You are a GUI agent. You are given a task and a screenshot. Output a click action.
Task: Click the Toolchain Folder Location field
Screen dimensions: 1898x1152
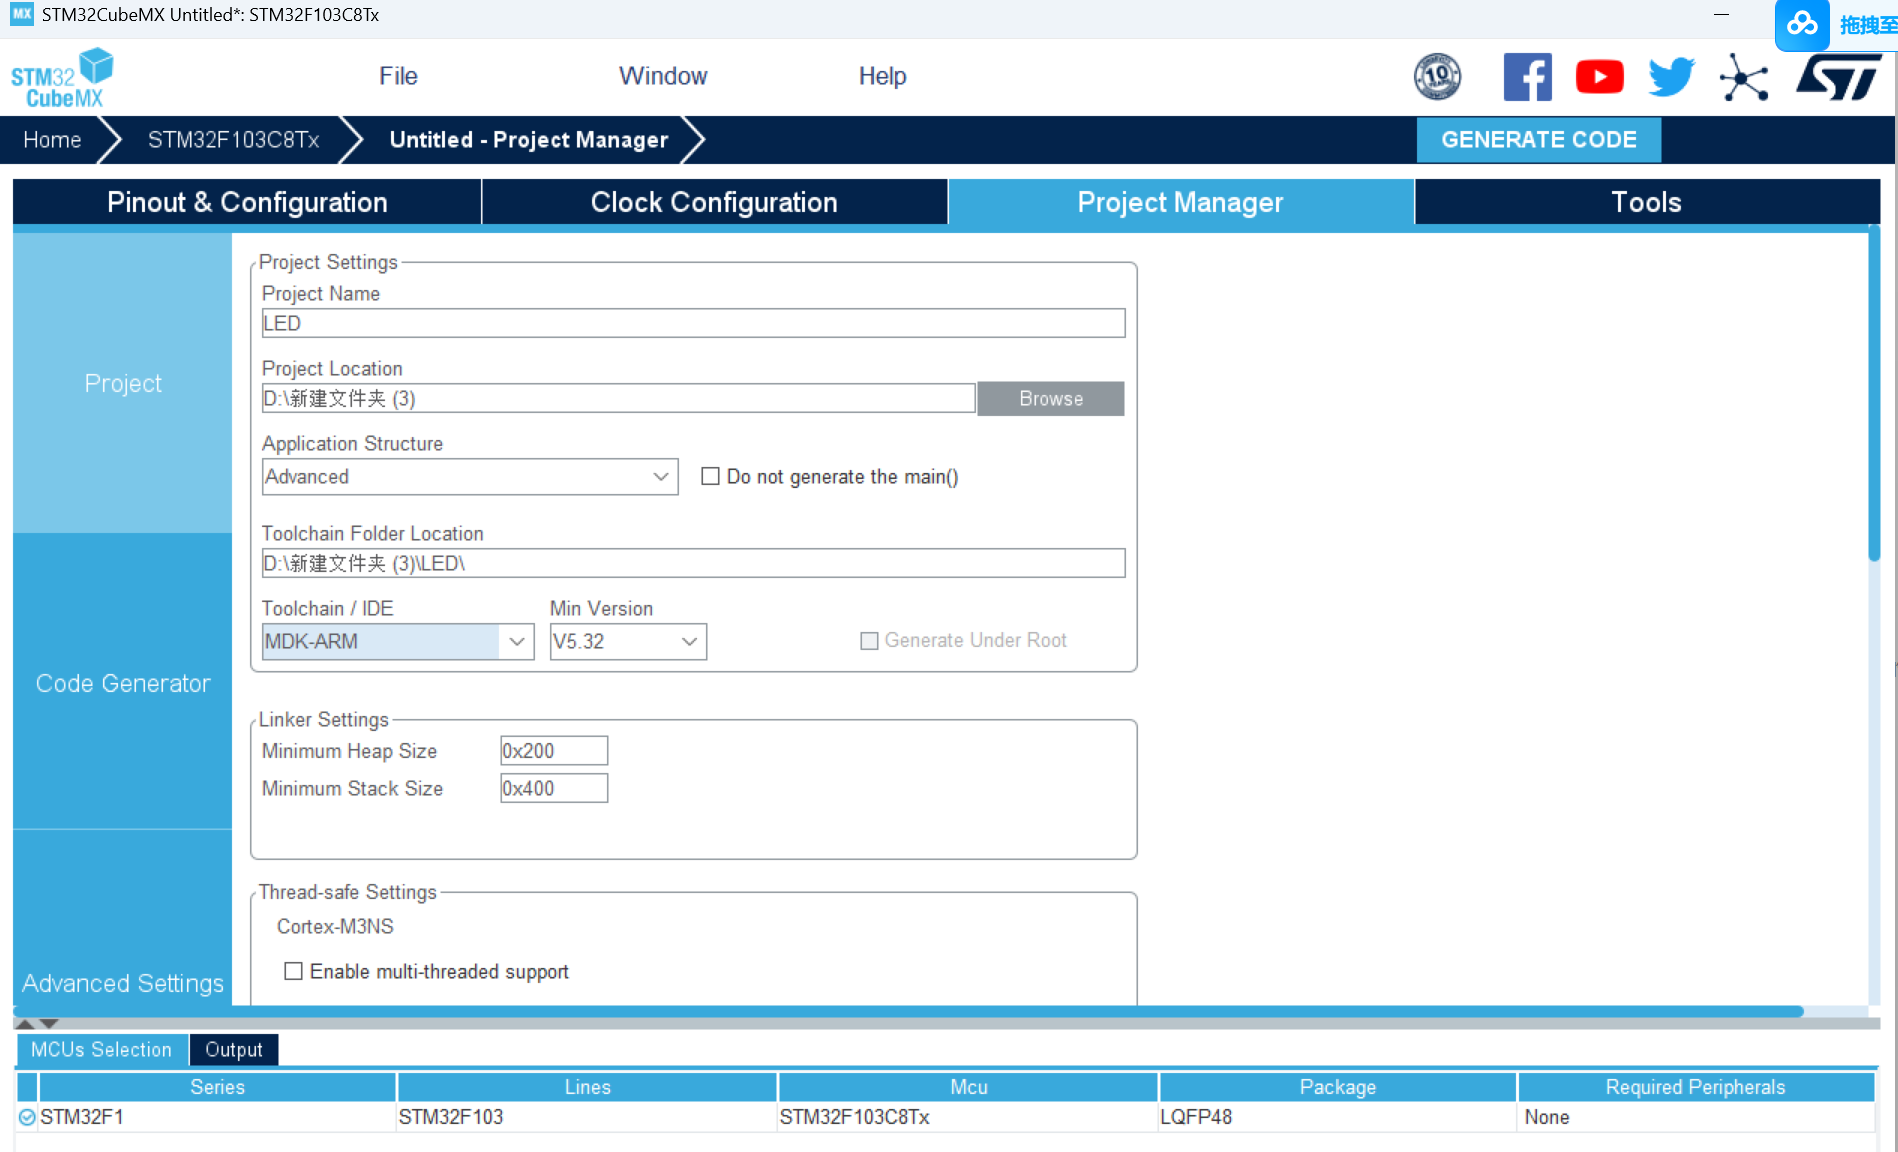693,564
